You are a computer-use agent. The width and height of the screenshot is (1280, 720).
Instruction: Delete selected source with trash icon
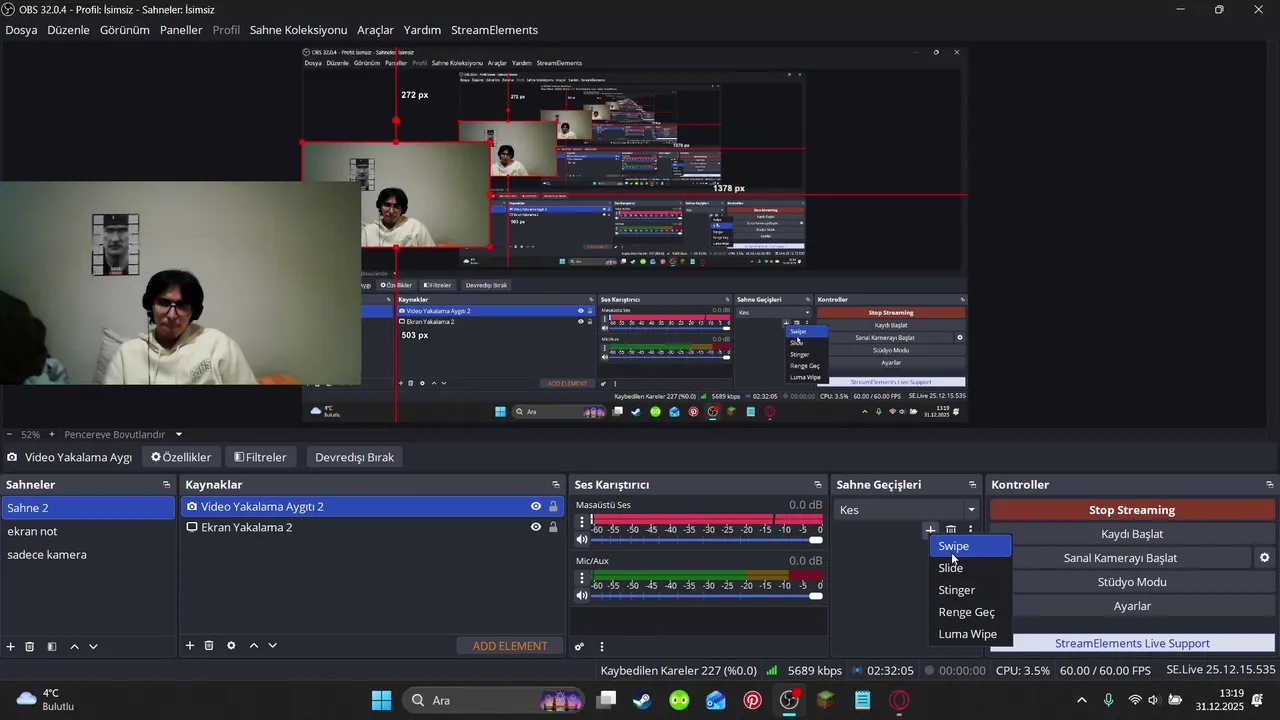click(209, 646)
